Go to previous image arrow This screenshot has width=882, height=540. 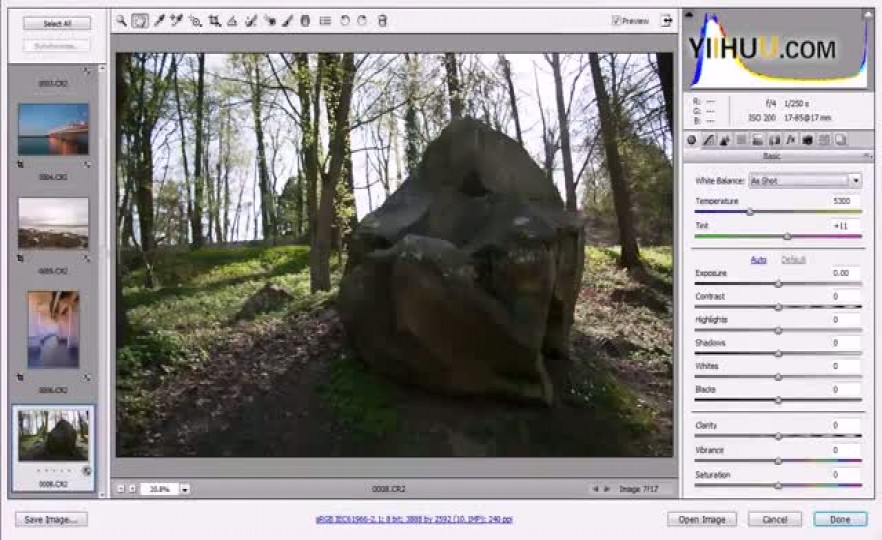pyautogui.click(x=595, y=489)
